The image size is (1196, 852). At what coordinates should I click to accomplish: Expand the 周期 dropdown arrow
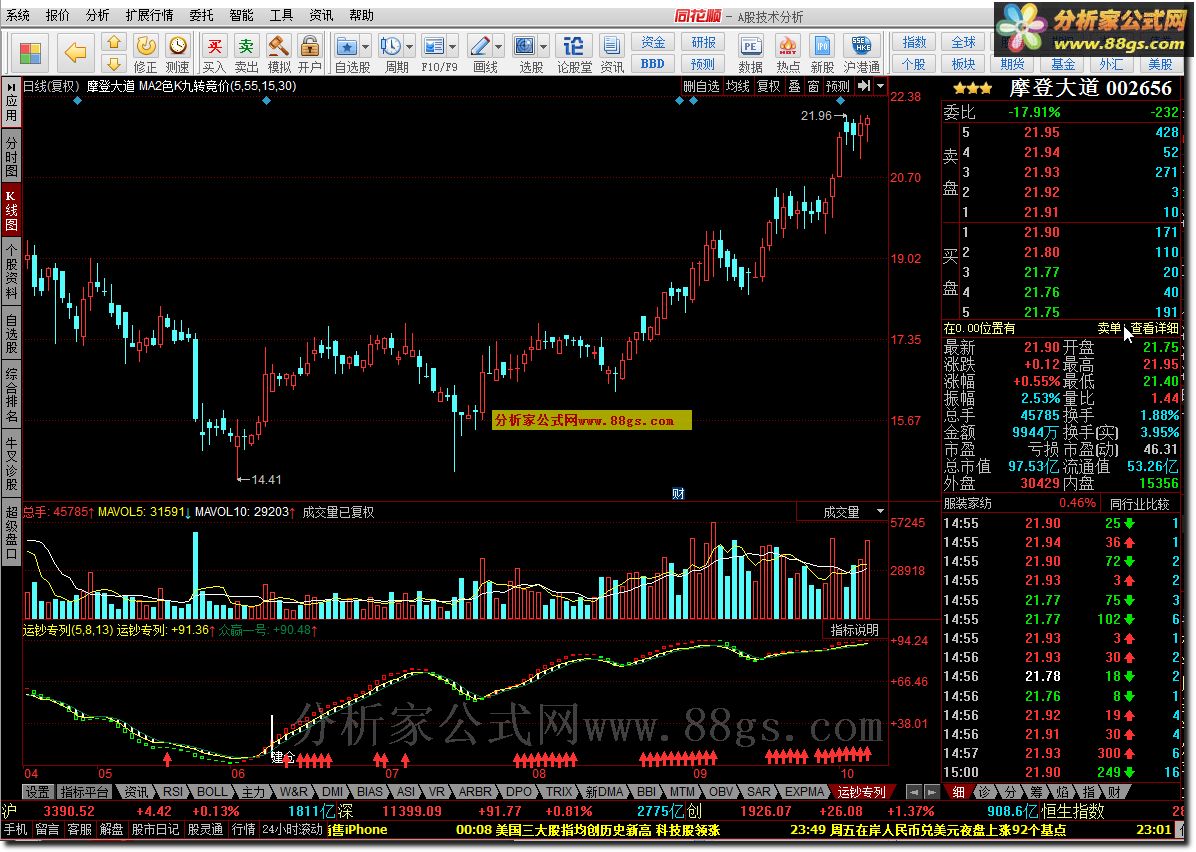410,47
